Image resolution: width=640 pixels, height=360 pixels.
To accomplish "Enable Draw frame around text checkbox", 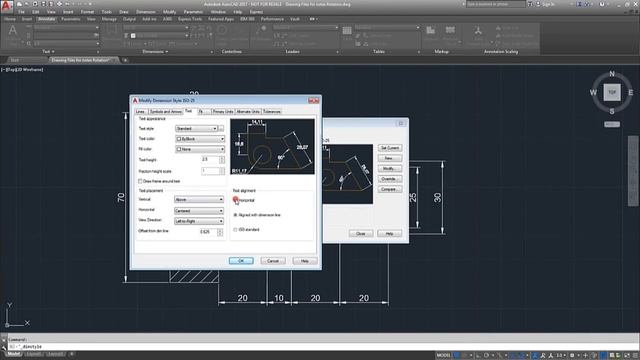I will [140, 181].
